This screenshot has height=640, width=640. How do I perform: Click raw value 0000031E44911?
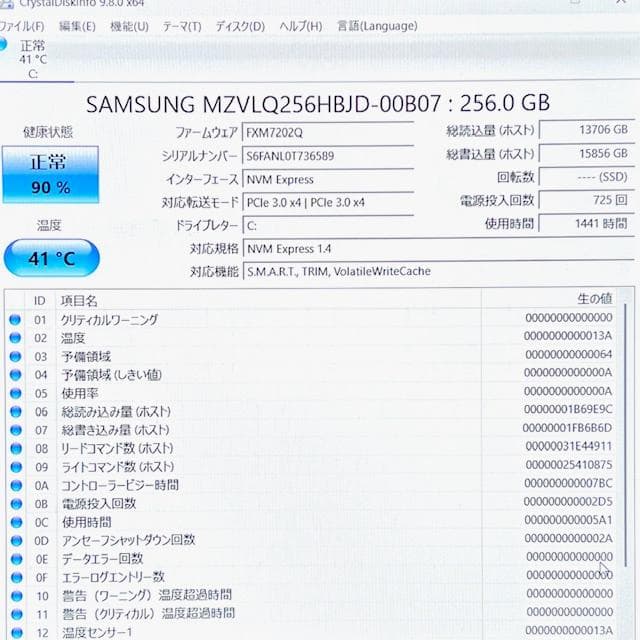[569, 446]
